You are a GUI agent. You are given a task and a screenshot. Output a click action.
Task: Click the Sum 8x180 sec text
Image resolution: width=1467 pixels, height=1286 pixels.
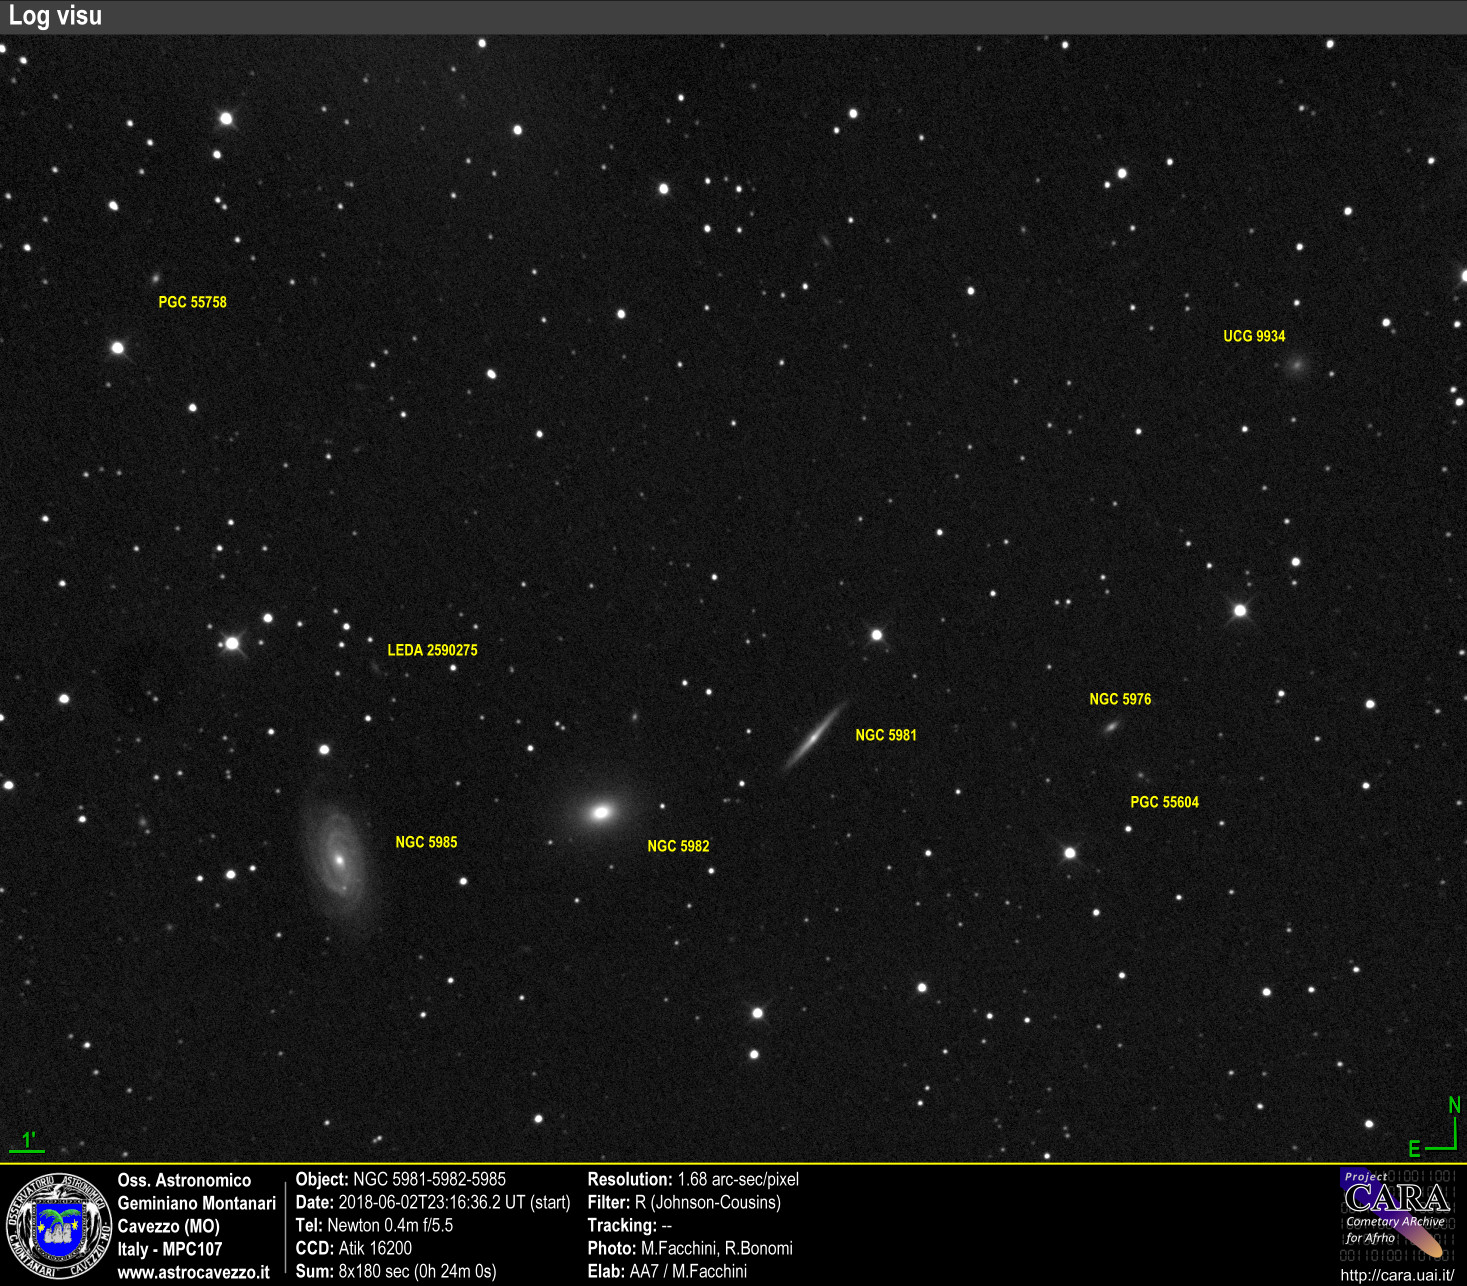click(395, 1272)
